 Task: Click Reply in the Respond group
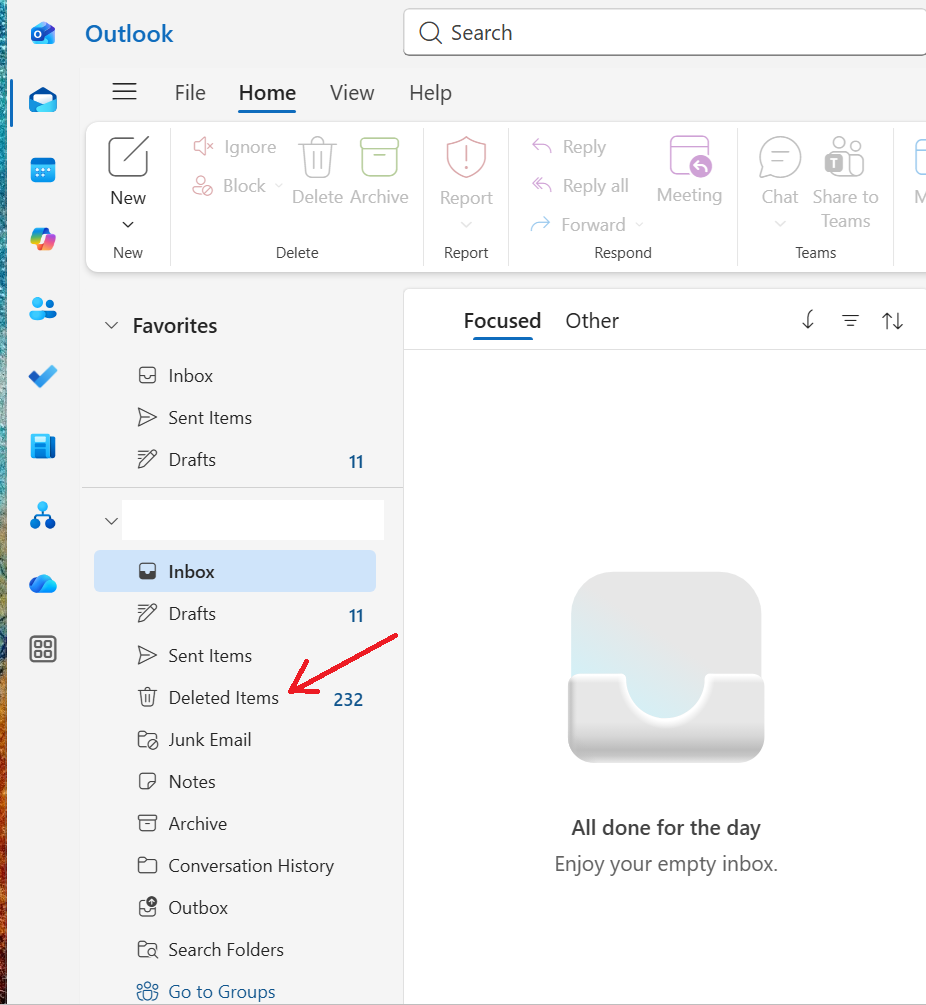pos(569,147)
